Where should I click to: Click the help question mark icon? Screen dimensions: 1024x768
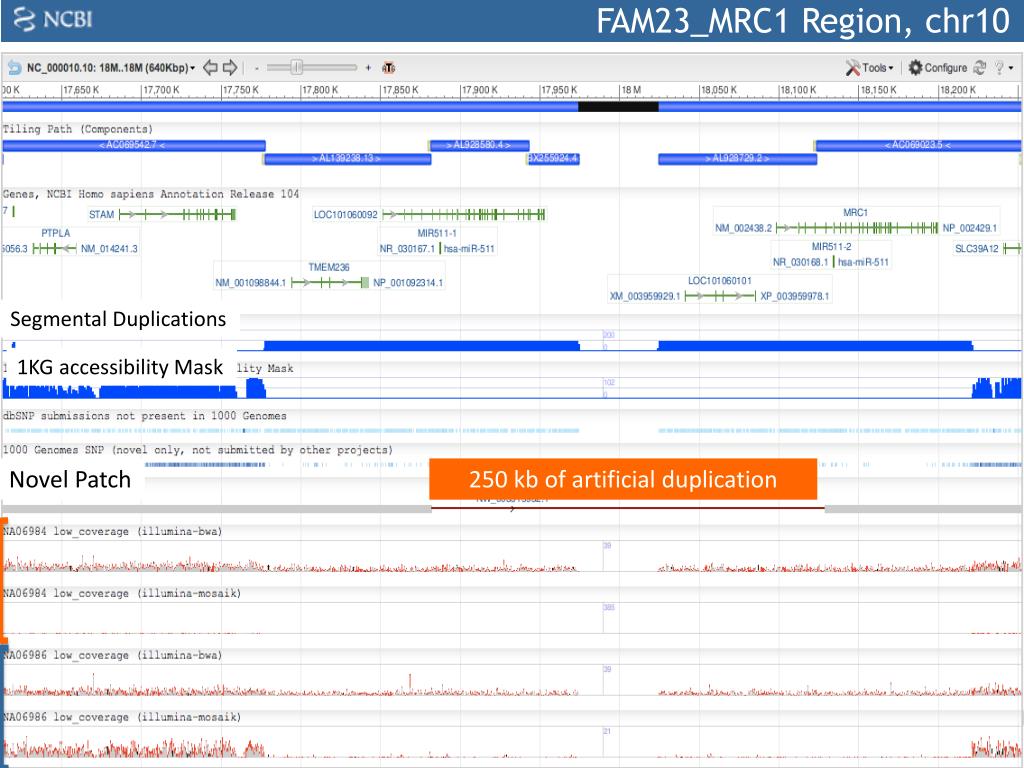(999, 67)
